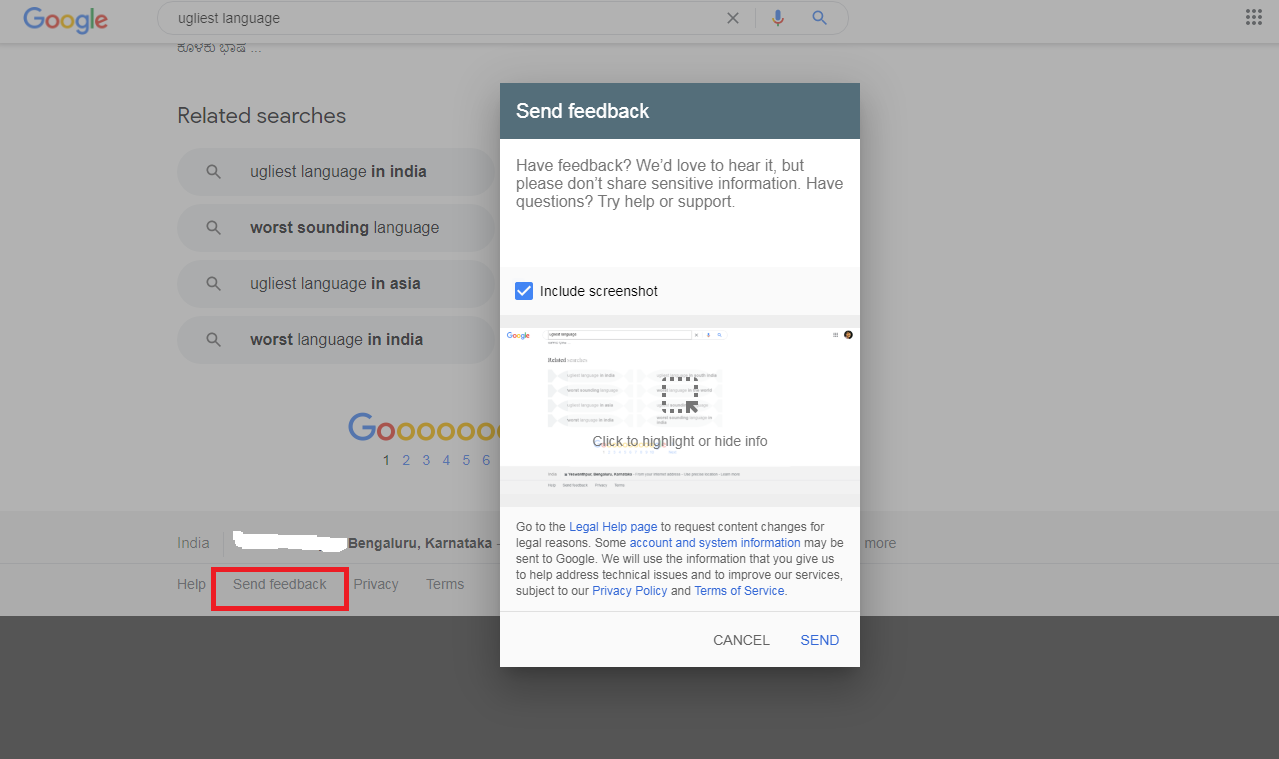1279x759 pixels.
Task: Go to results page 5
Action: pos(466,460)
